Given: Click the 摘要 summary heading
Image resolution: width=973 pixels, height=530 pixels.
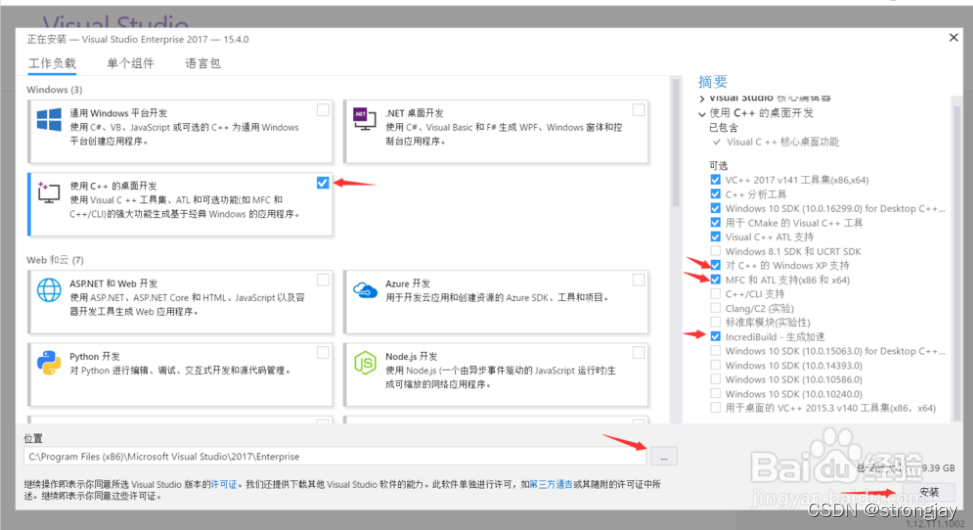Looking at the screenshot, I should 712,82.
